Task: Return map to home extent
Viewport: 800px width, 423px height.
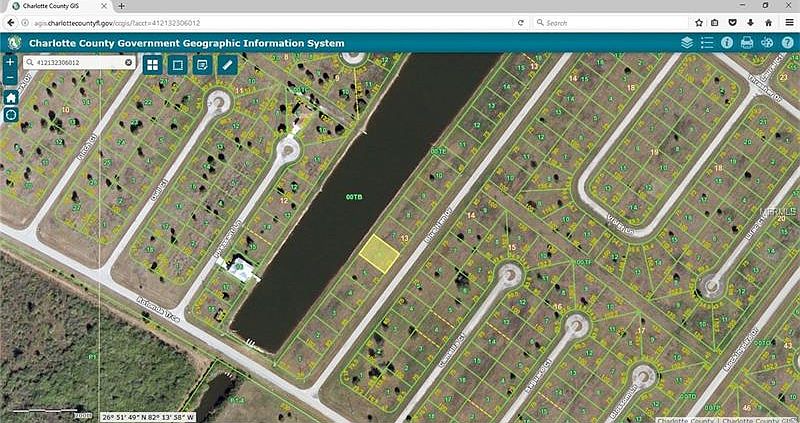Action: point(11,98)
